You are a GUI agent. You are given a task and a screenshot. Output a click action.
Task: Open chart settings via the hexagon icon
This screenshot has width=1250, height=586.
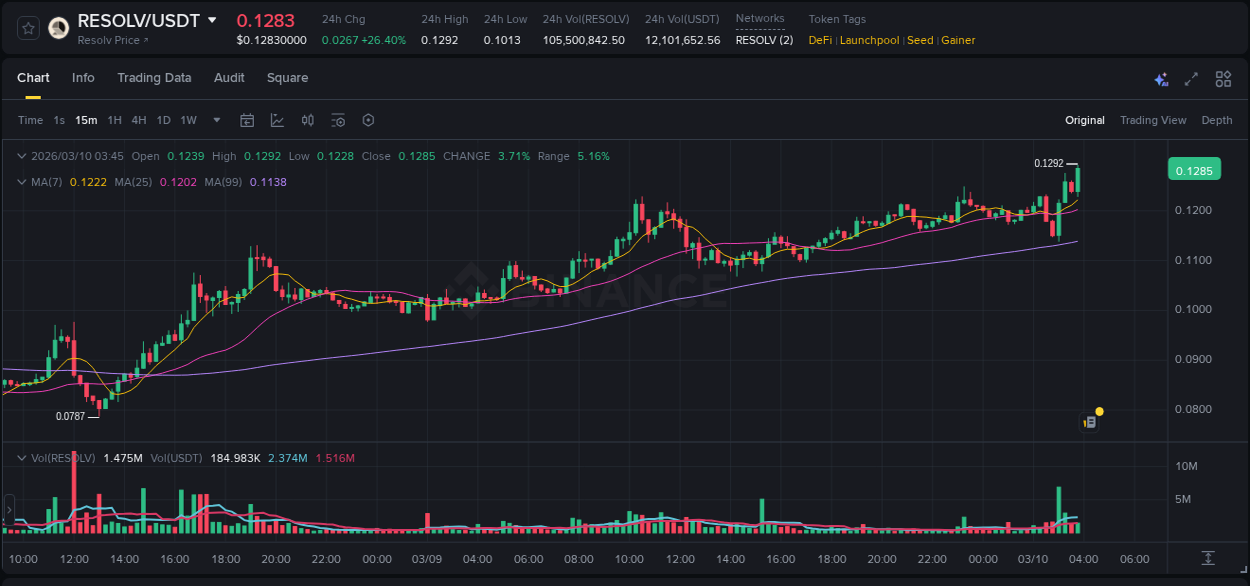(368, 120)
